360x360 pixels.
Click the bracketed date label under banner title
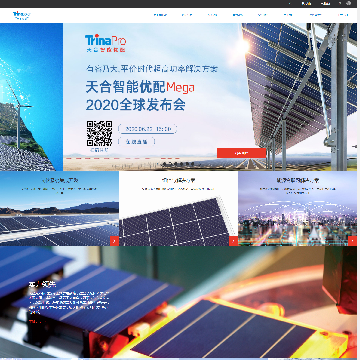[148, 129]
